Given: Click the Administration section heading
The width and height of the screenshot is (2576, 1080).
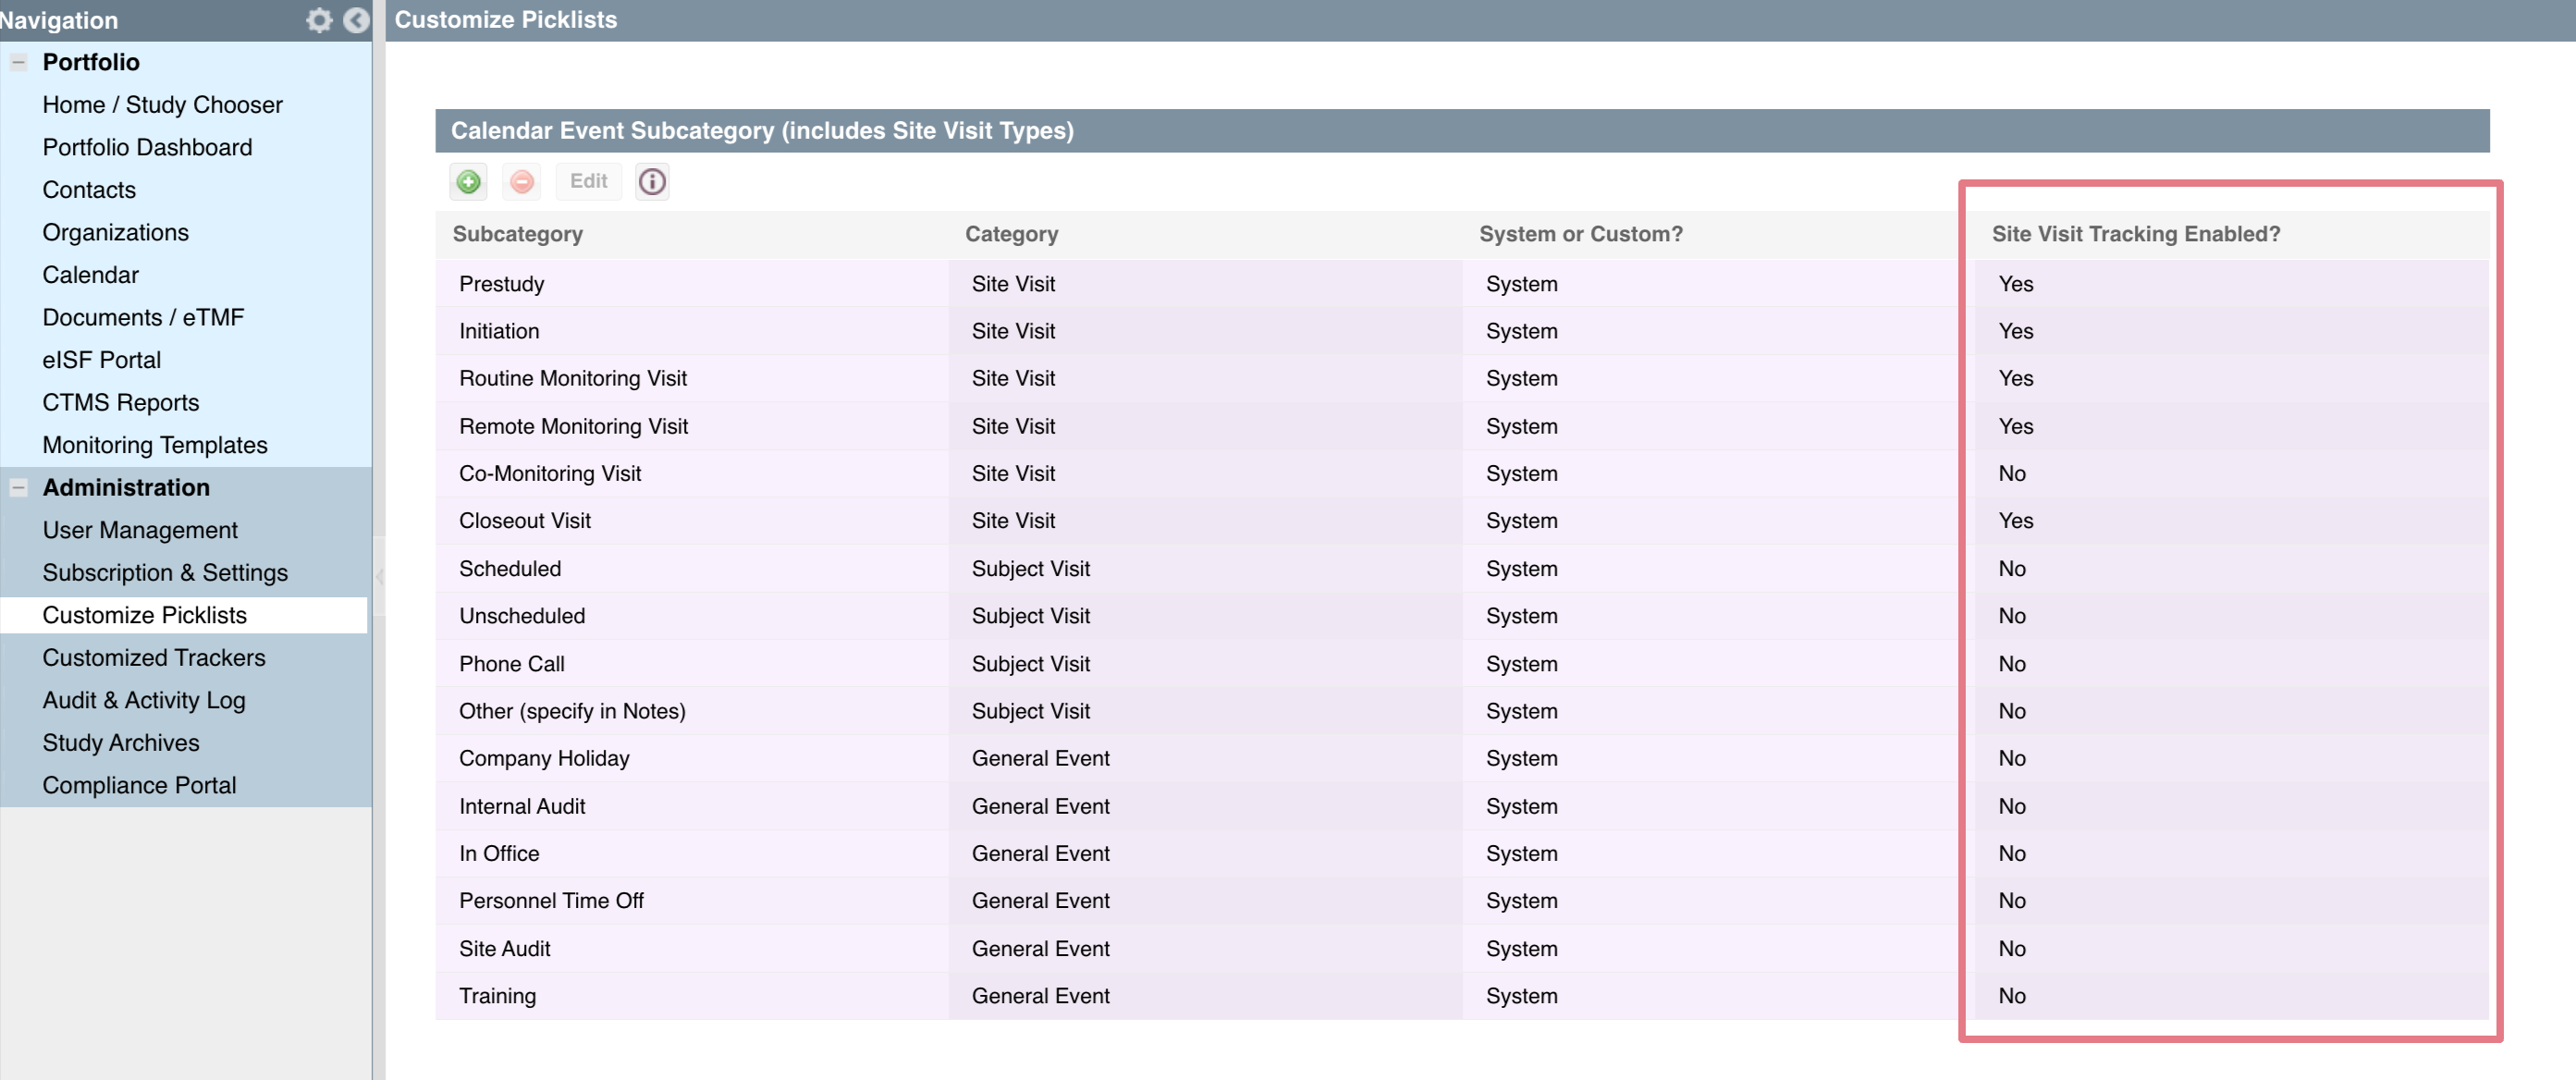Looking at the screenshot, I should [x=126, y=487].
